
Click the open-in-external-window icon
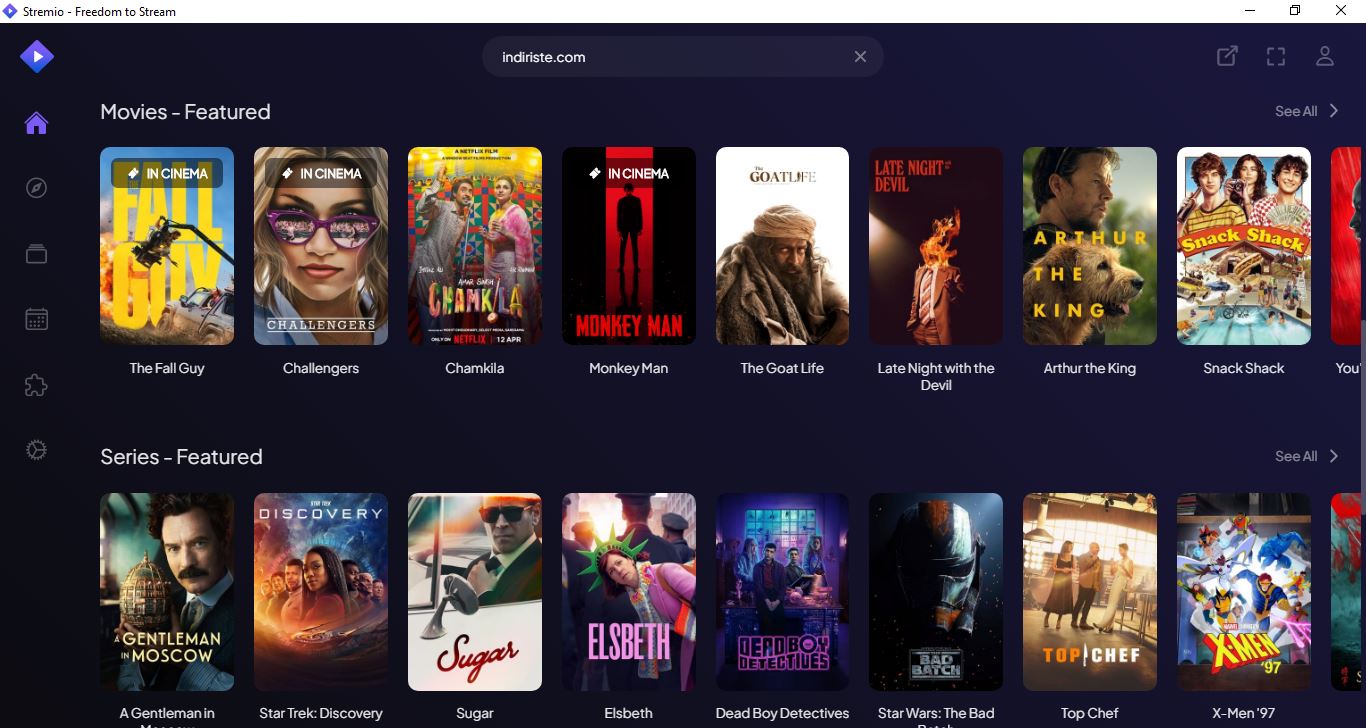click(1227, 57)
